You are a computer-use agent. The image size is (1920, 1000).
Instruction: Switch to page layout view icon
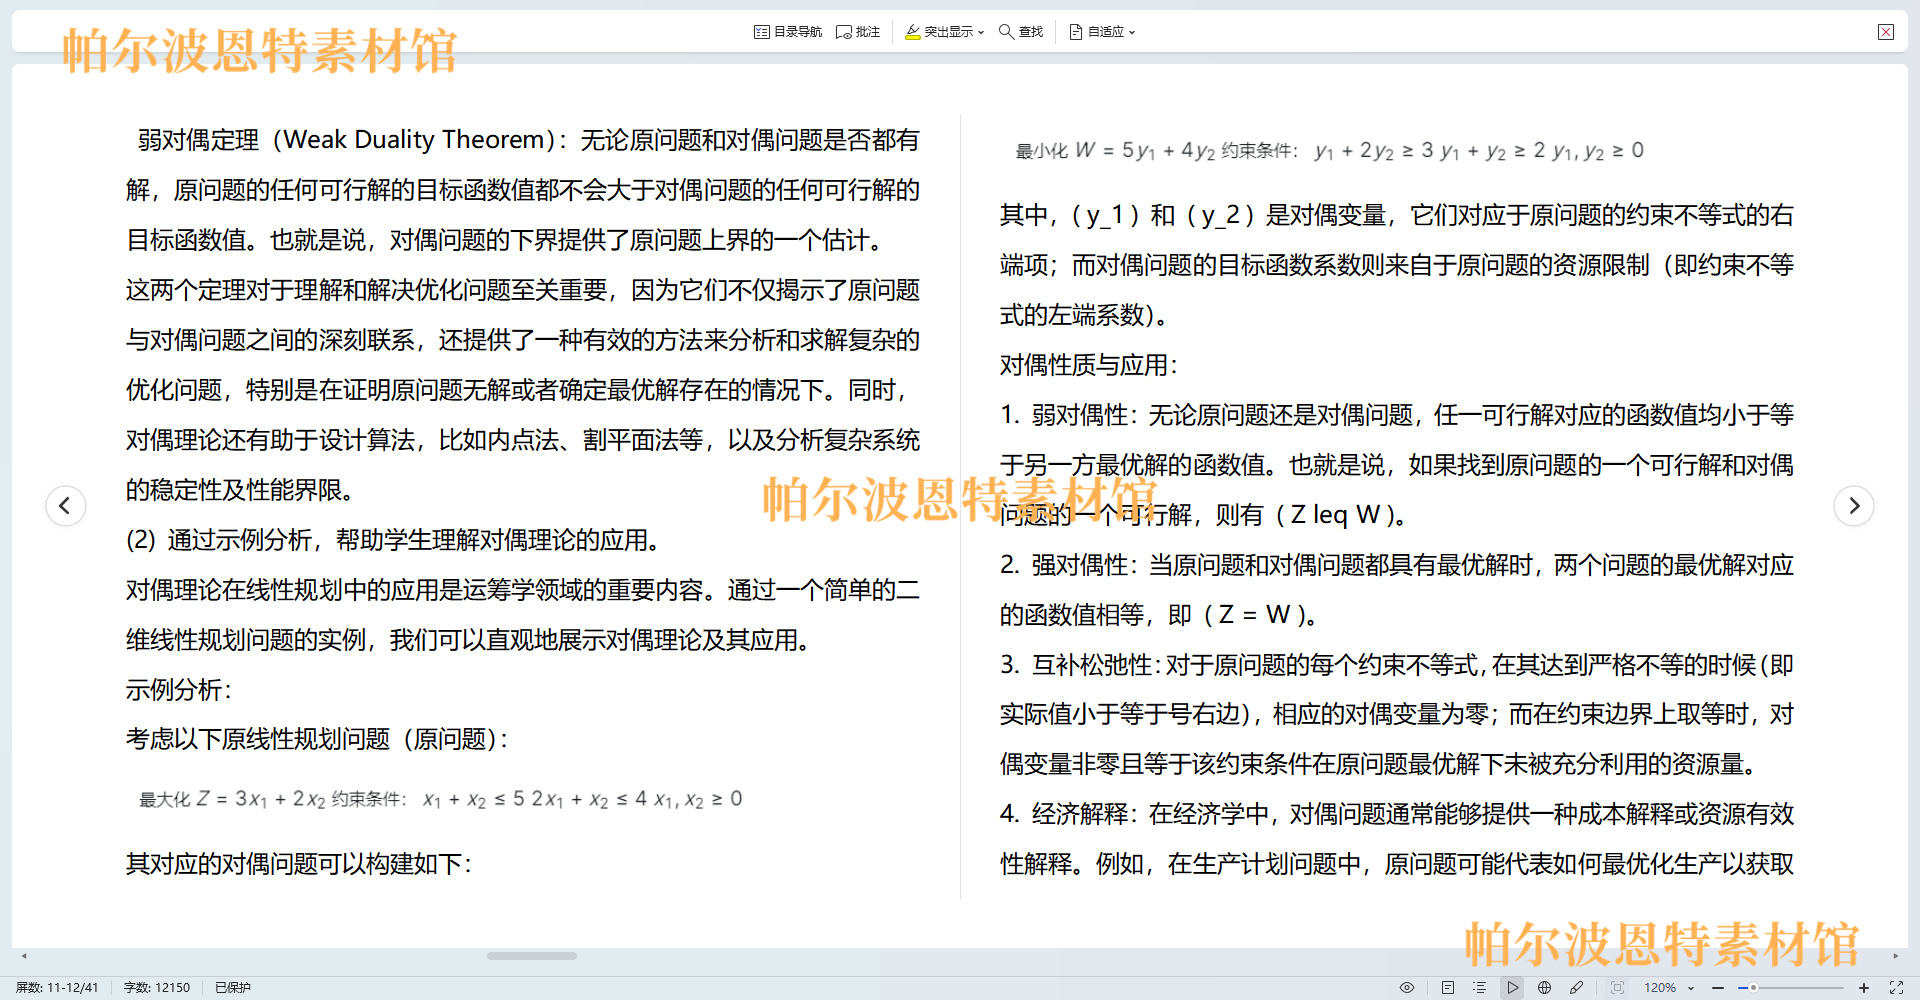pos(1447,987)
